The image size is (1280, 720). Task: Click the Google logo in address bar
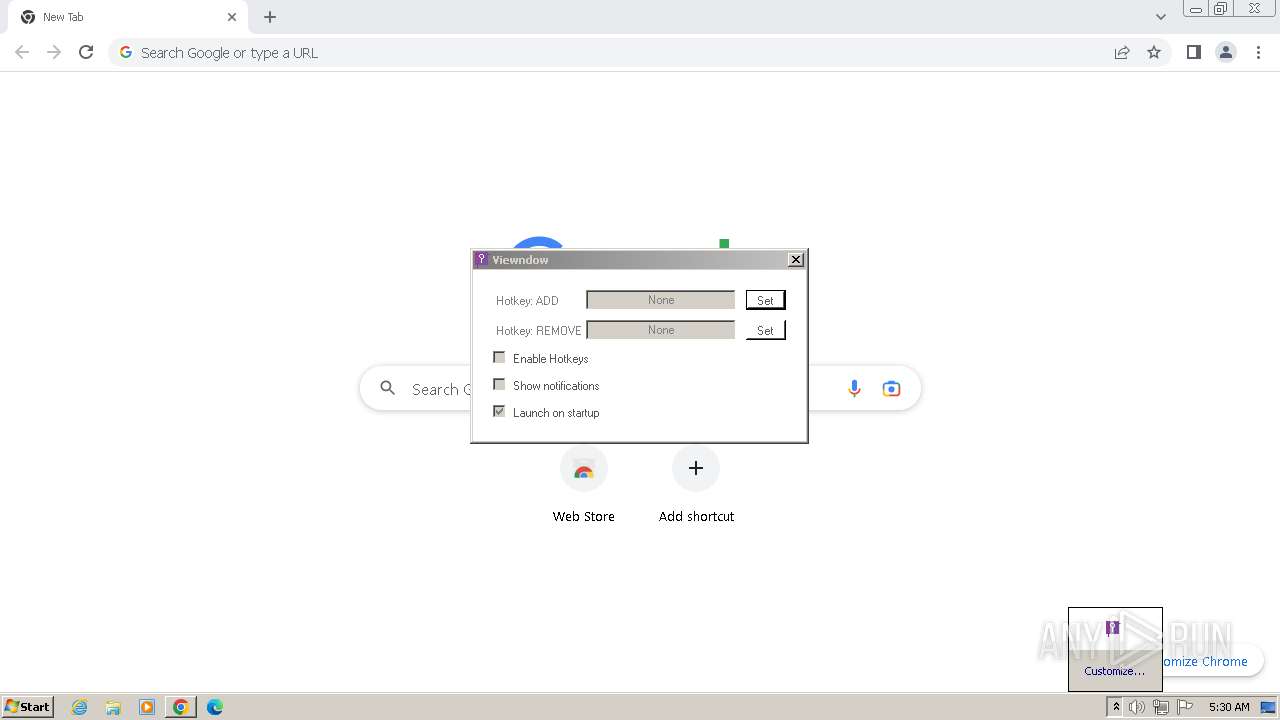(125, 52)
